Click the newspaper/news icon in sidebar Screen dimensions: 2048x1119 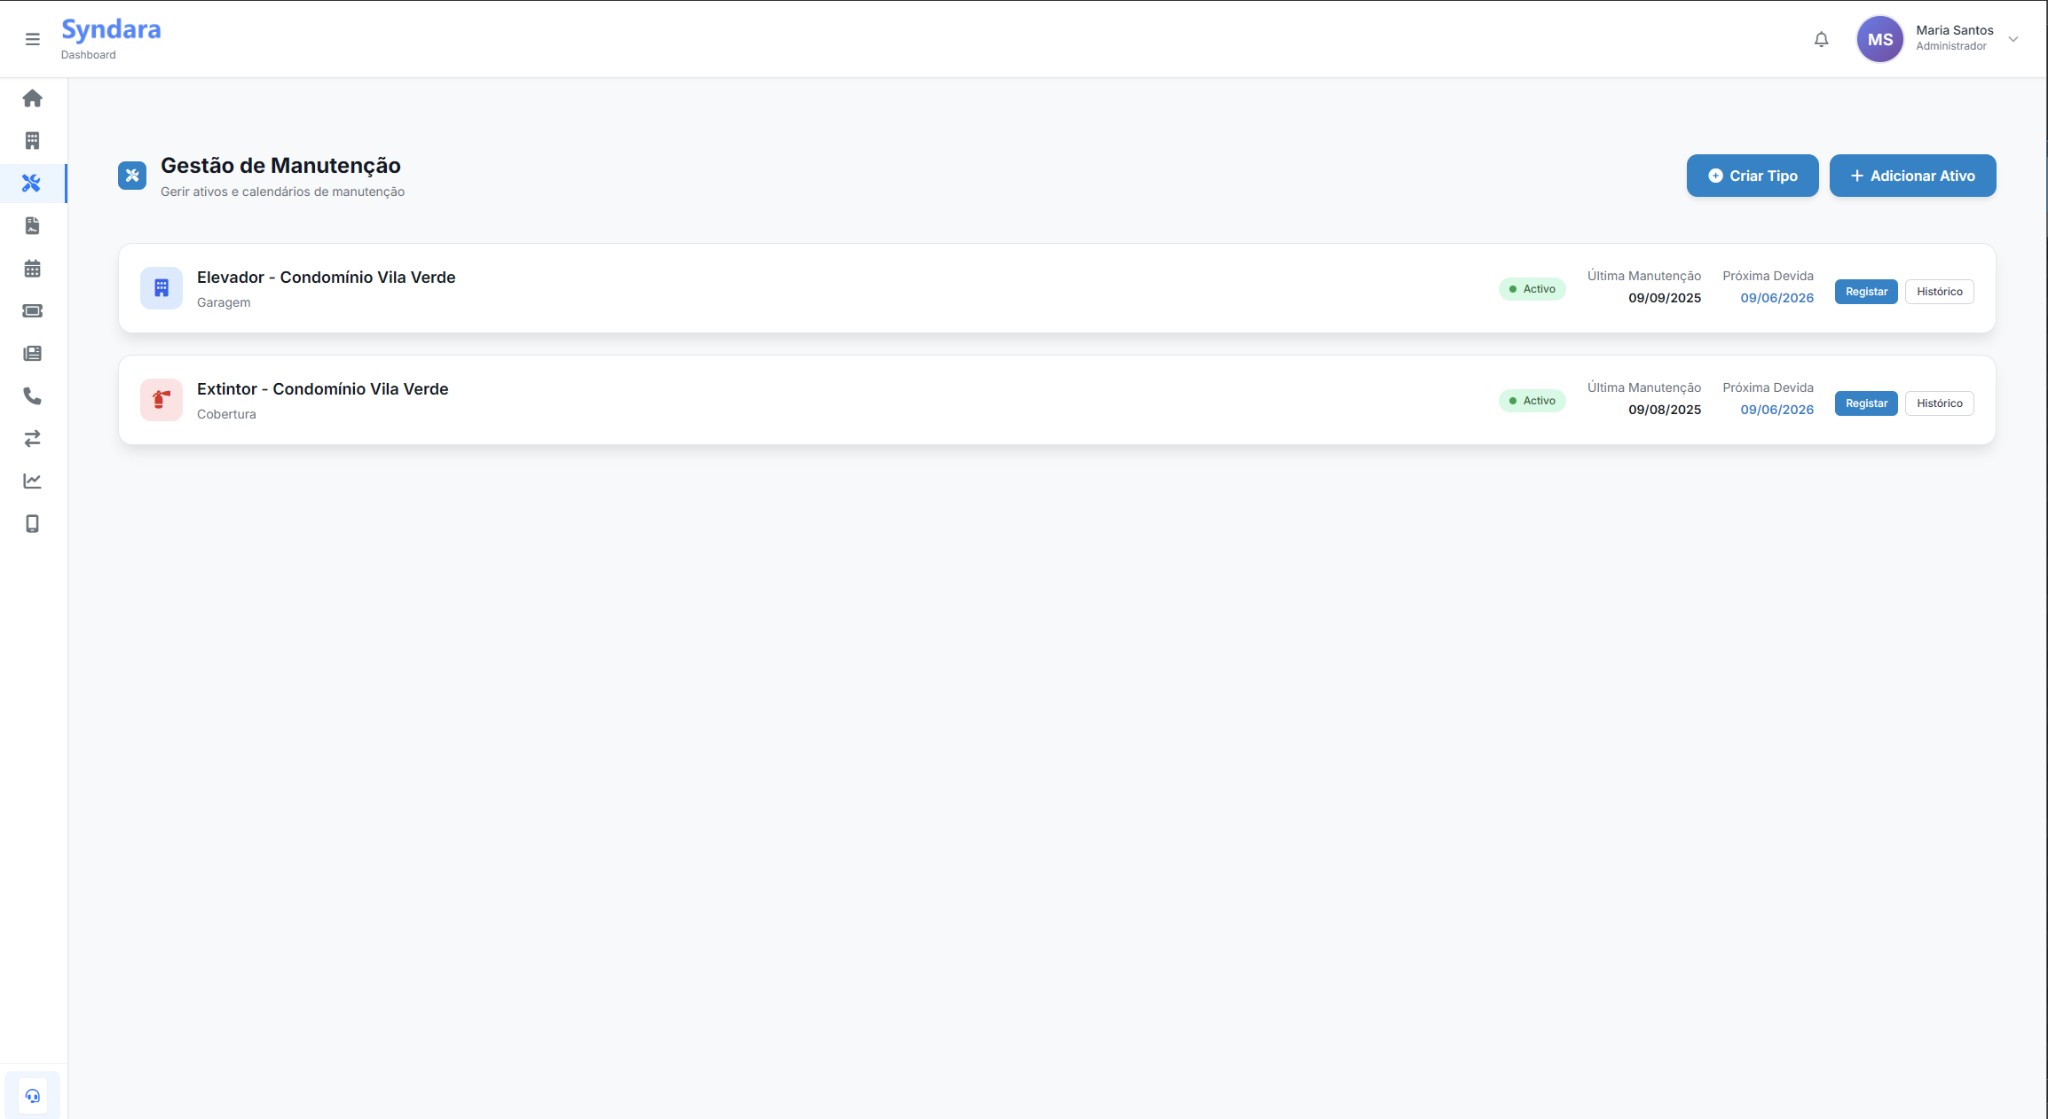(32, 353)
